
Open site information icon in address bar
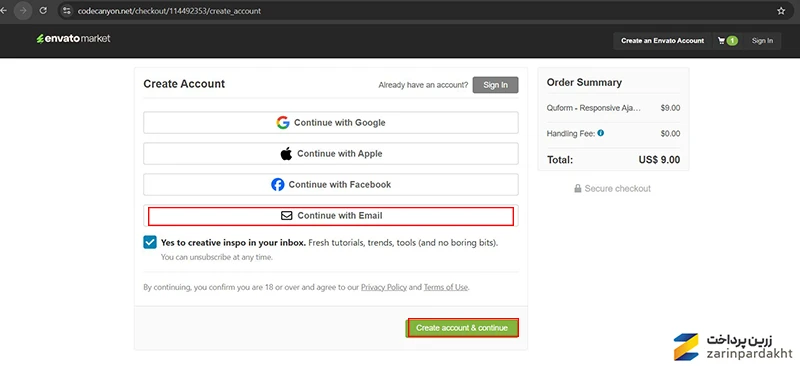(66, 11)
